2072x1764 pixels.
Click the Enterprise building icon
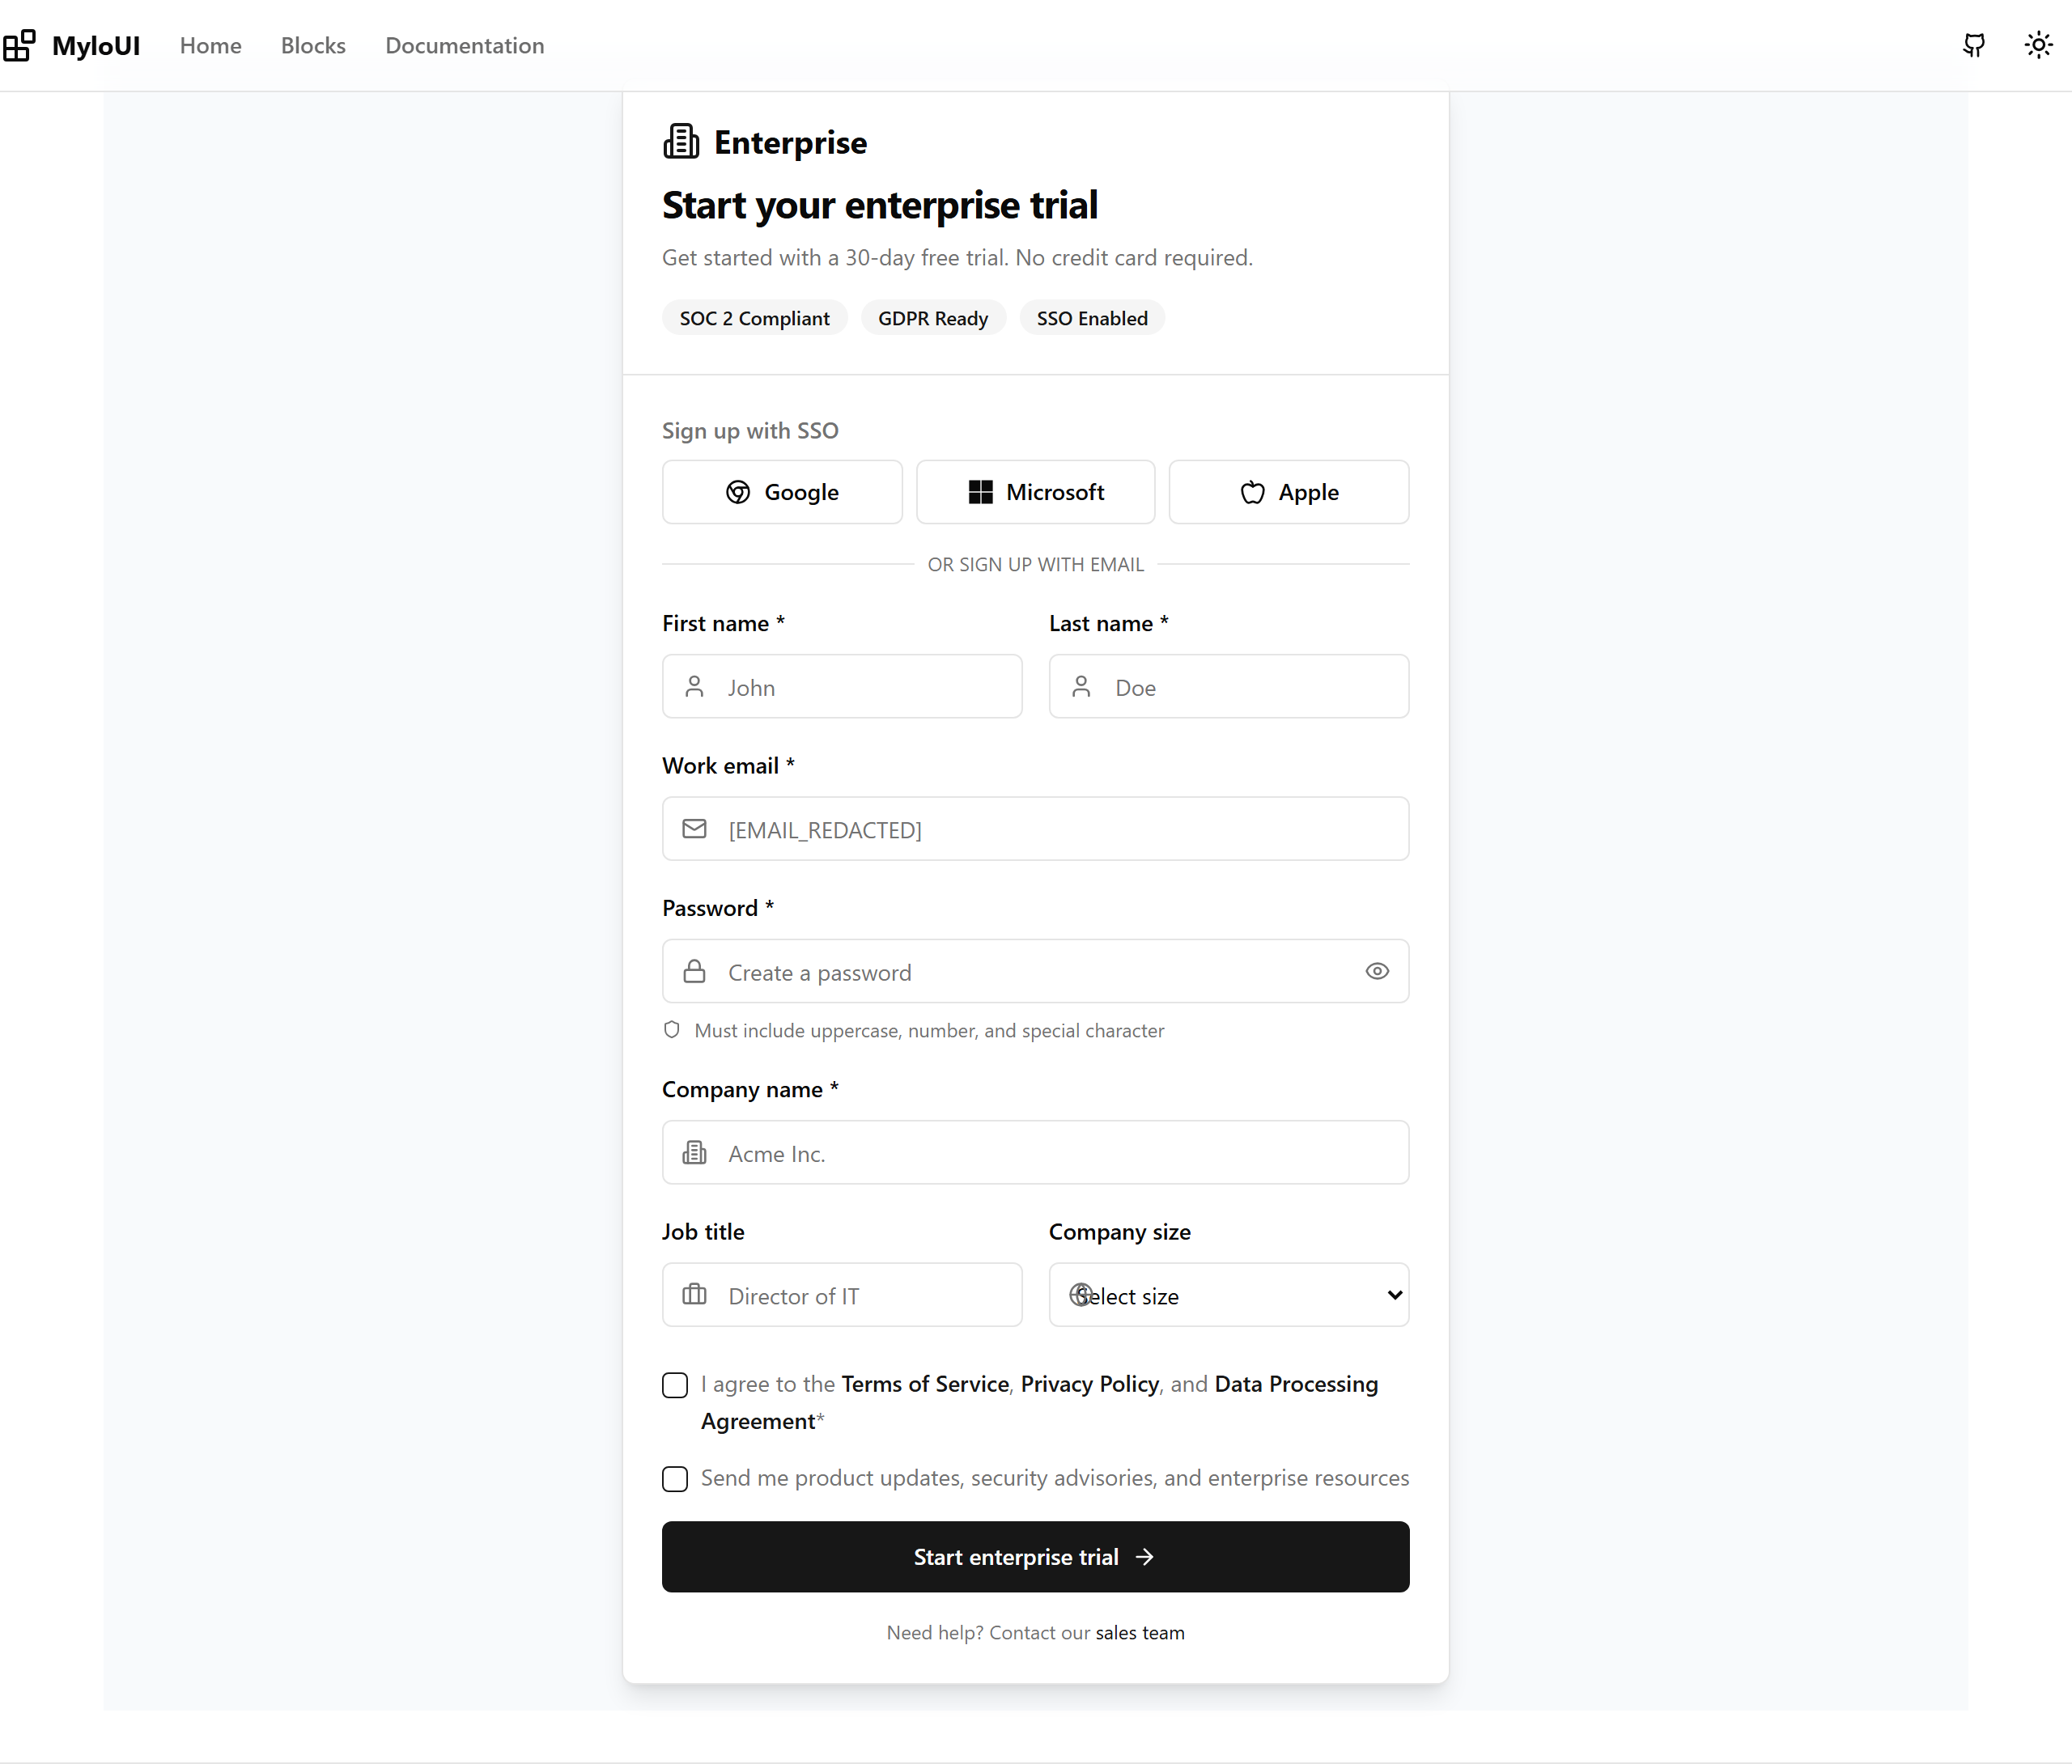point(681,142)
